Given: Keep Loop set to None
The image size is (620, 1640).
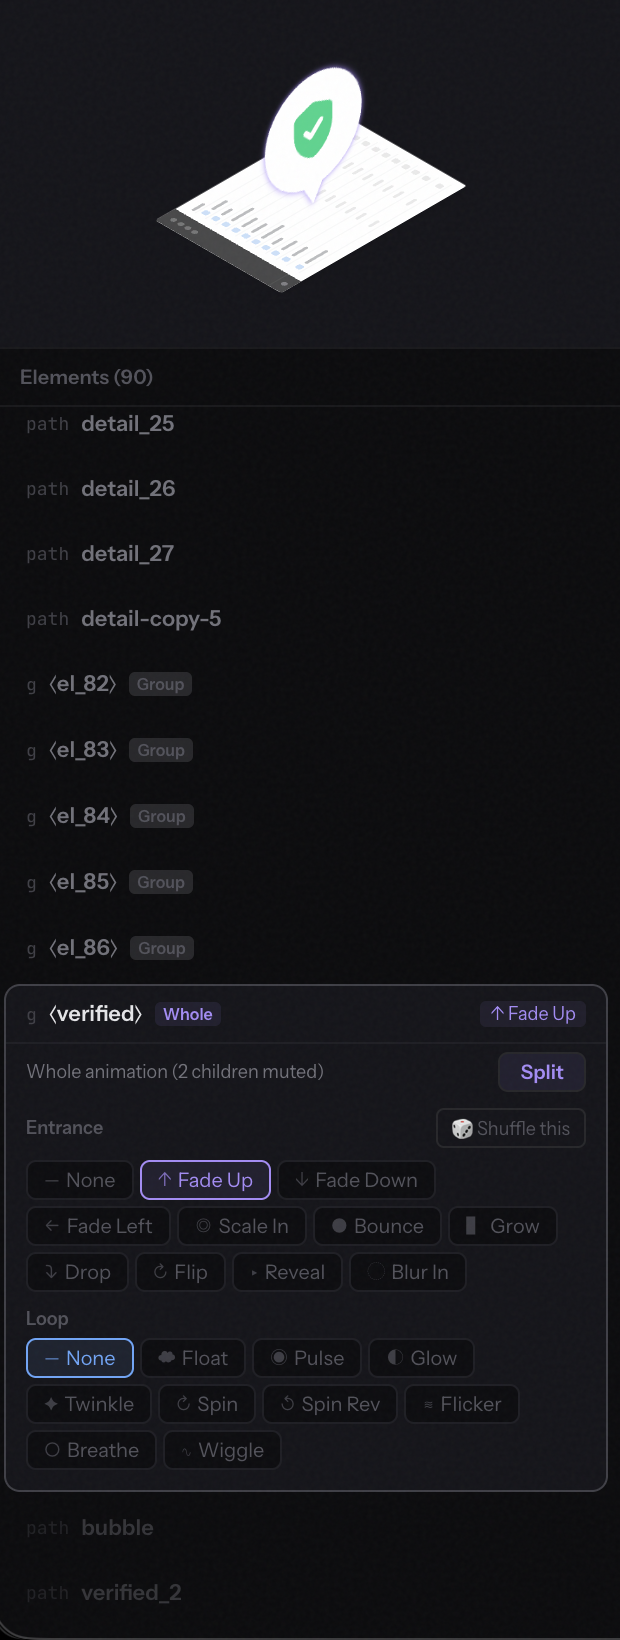Looking at the screenshot, I should coord(80,1358).
